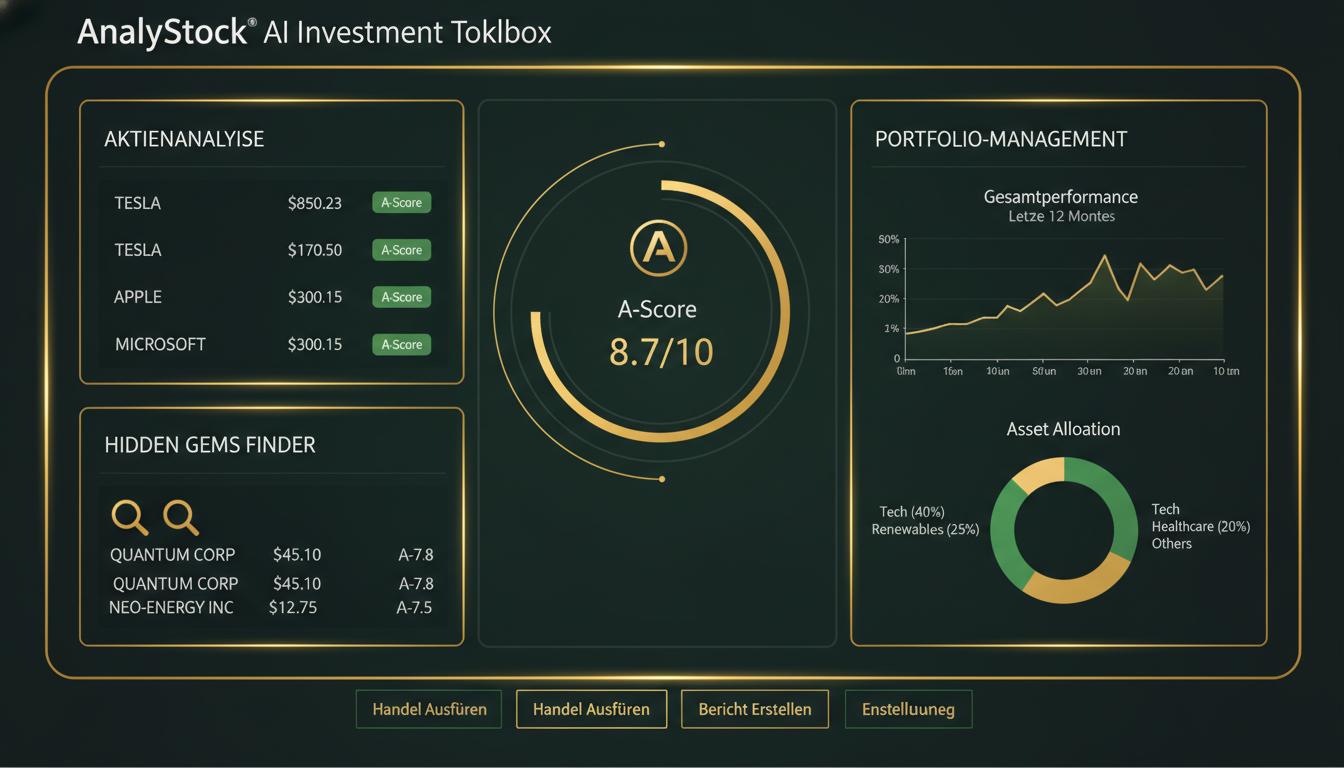This screenshot has width=1344, height=768.
Task: Select the MICROSOFT stock name
Action: point(160,344)
